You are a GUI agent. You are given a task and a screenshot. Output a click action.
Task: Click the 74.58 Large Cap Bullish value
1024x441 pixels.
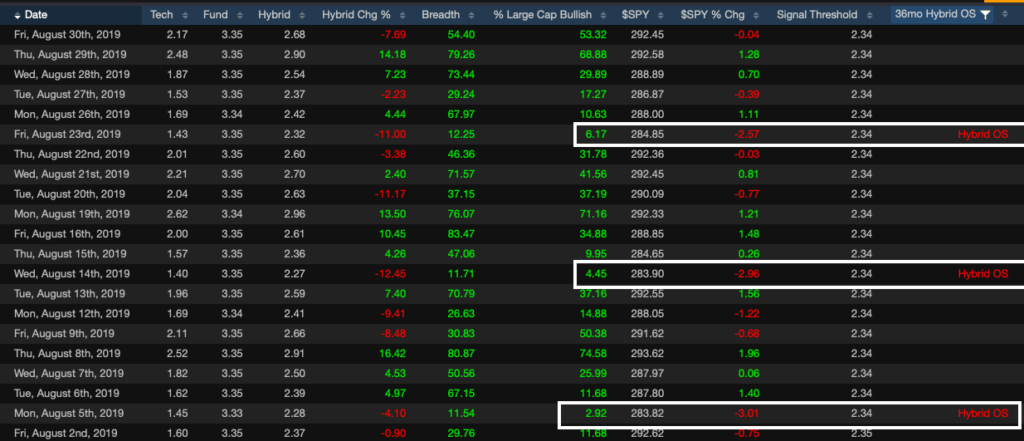tap(595, 353)
